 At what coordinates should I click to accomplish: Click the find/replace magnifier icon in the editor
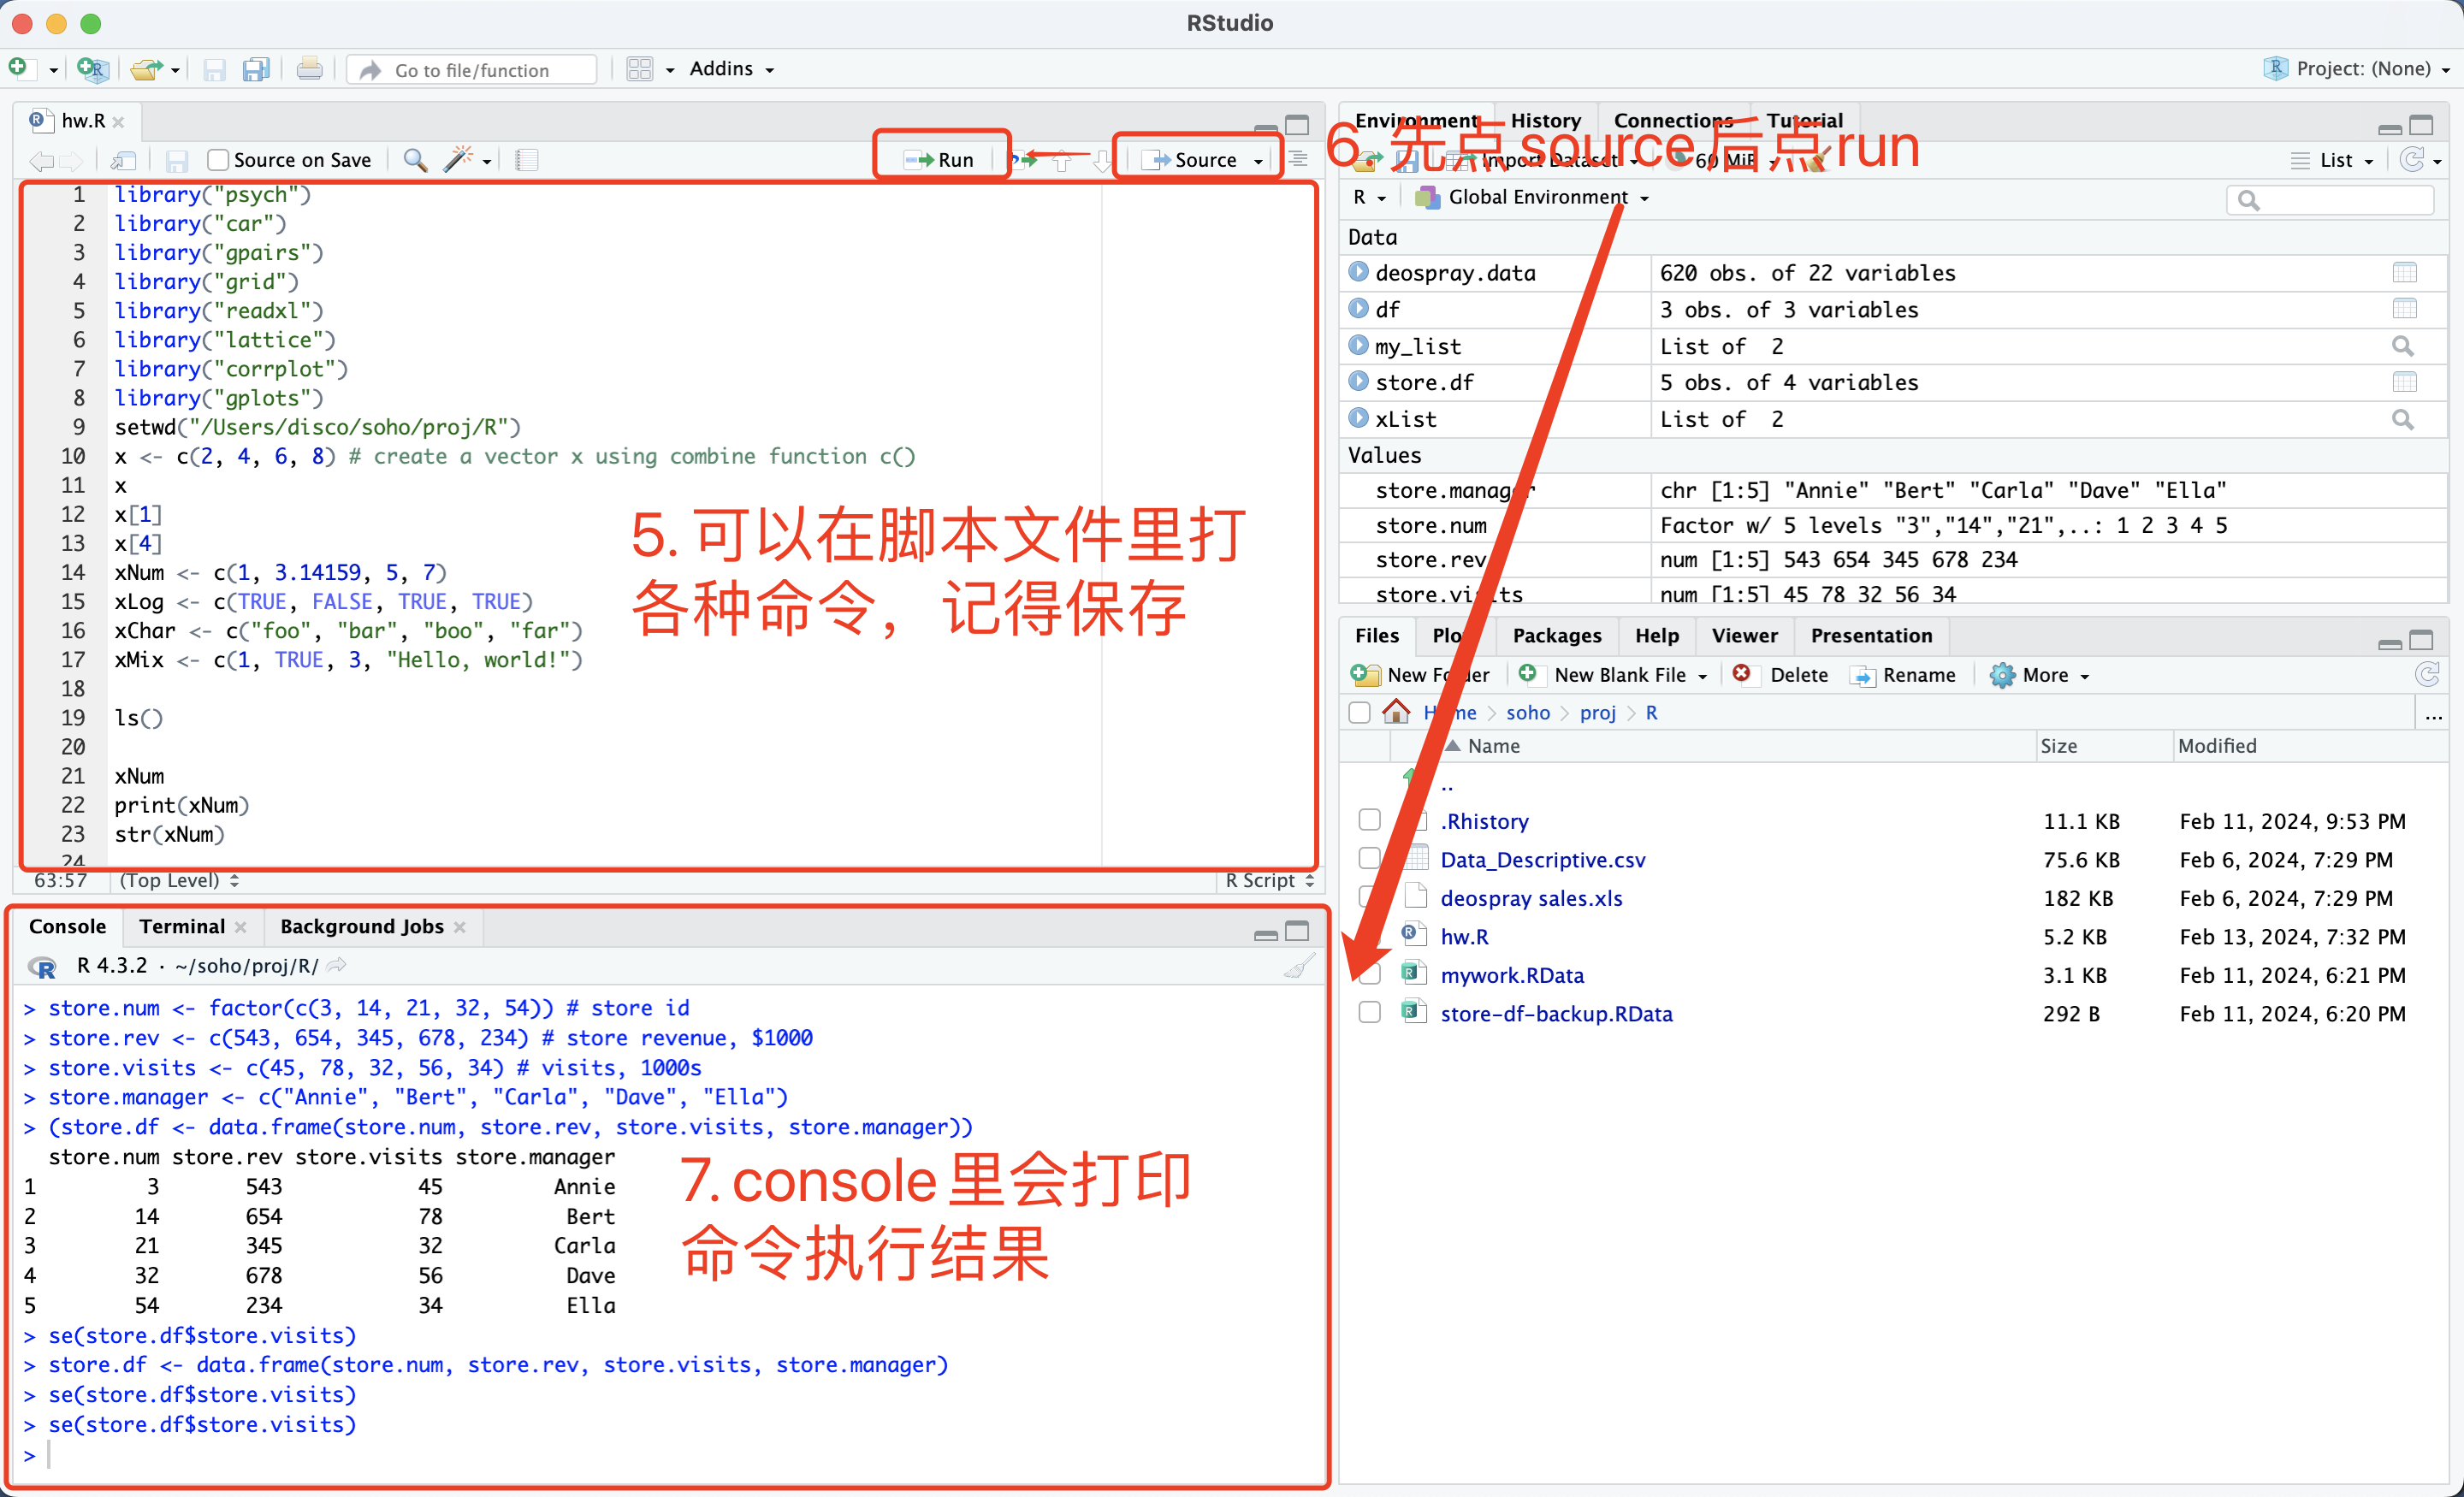415,160
